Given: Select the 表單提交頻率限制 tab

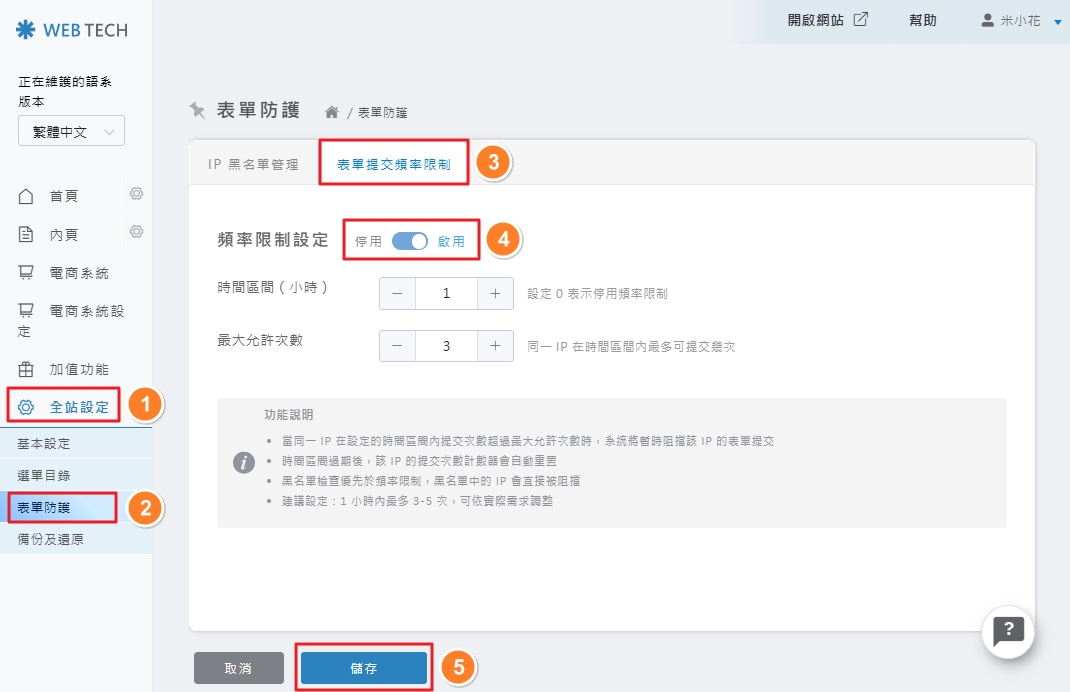Looking at the screenshot, I should [394, 165].
